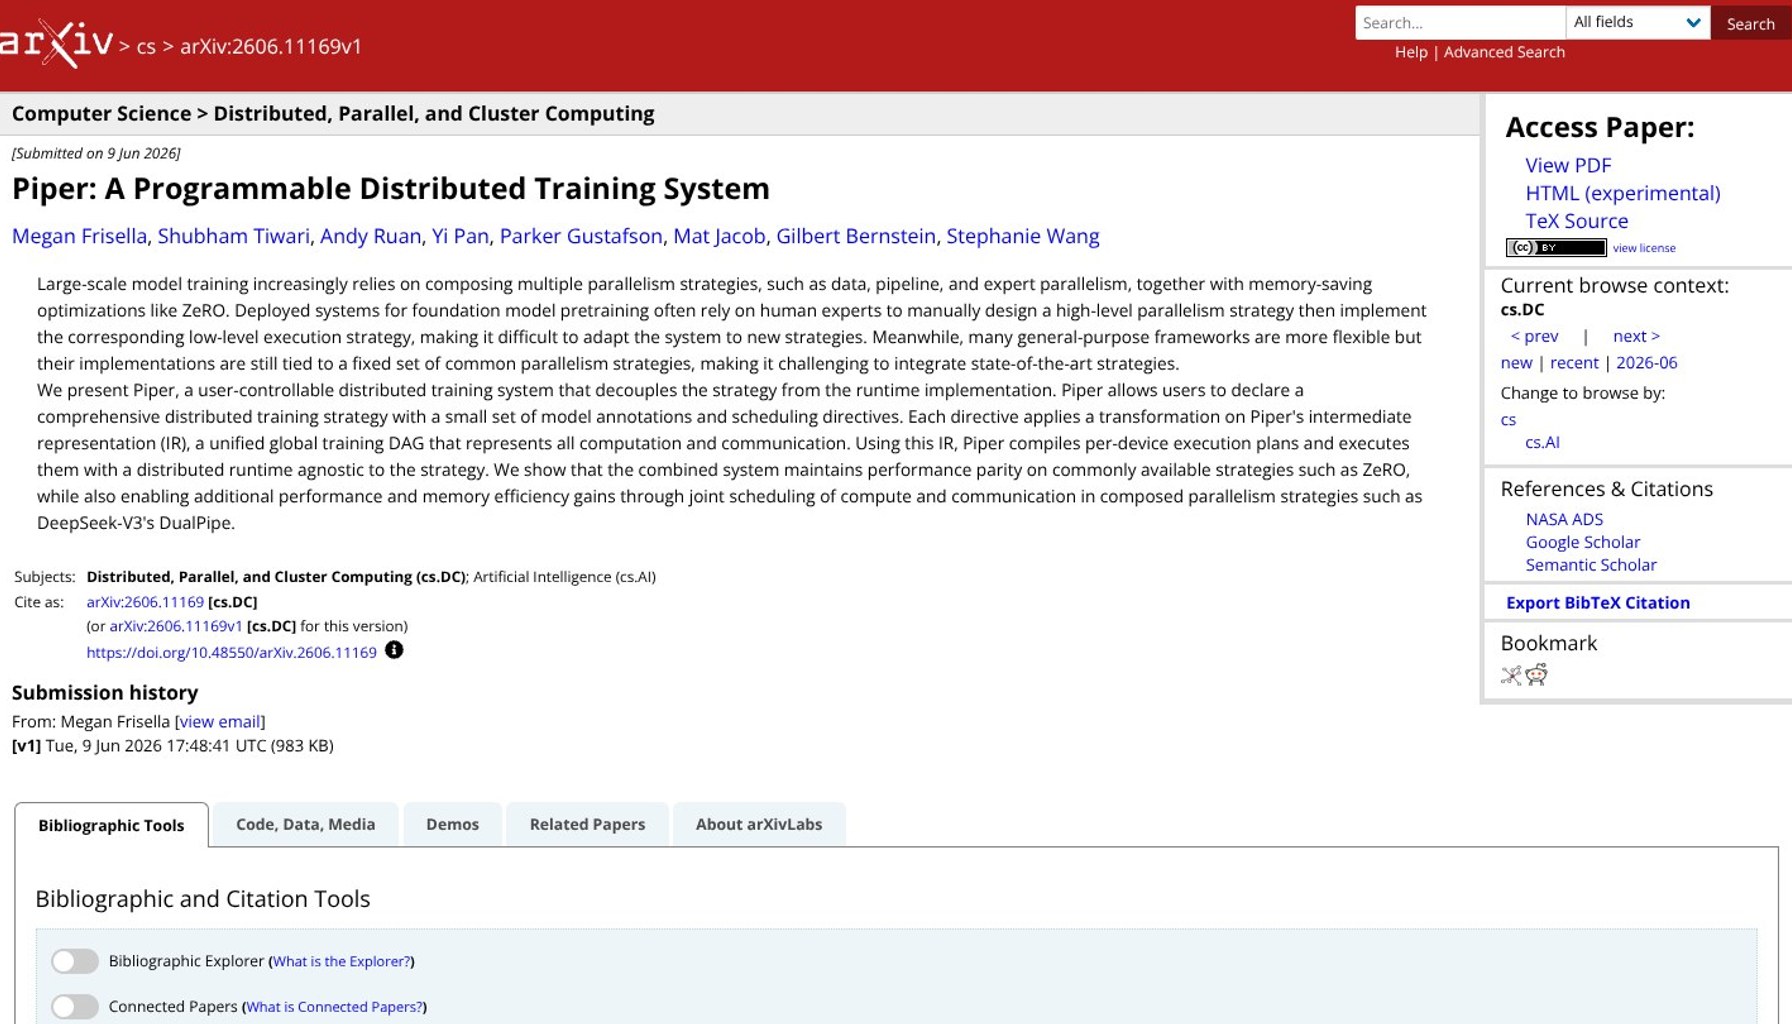Open the Help link
This screenshot has width=1792, height=1024.
click(1411, 52)
